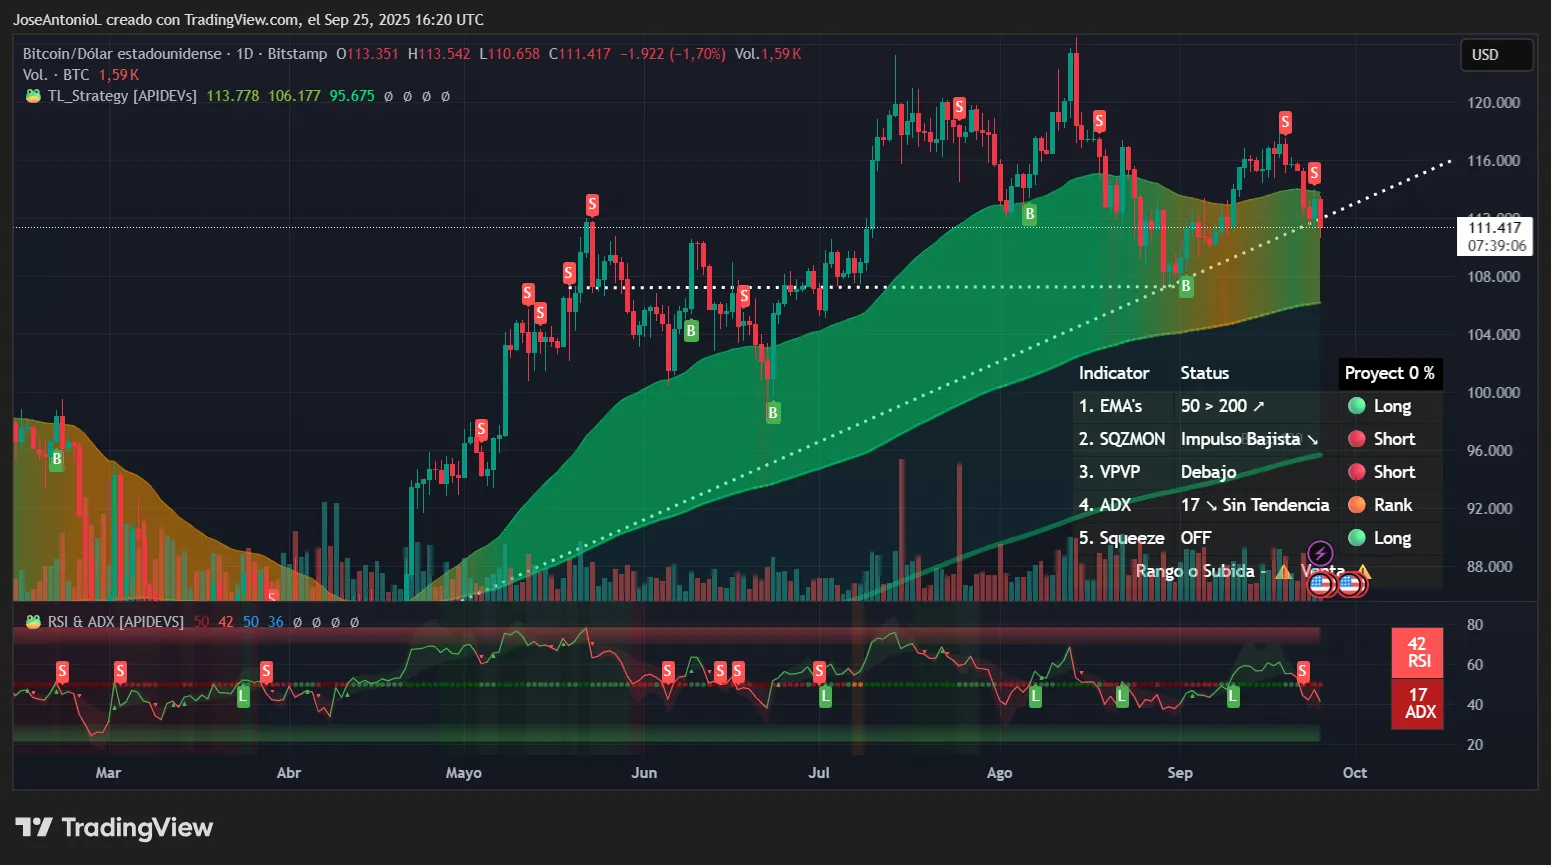Open the Bitstamp exchange selector
The image size is (1551, 865).
coord(296,53)
